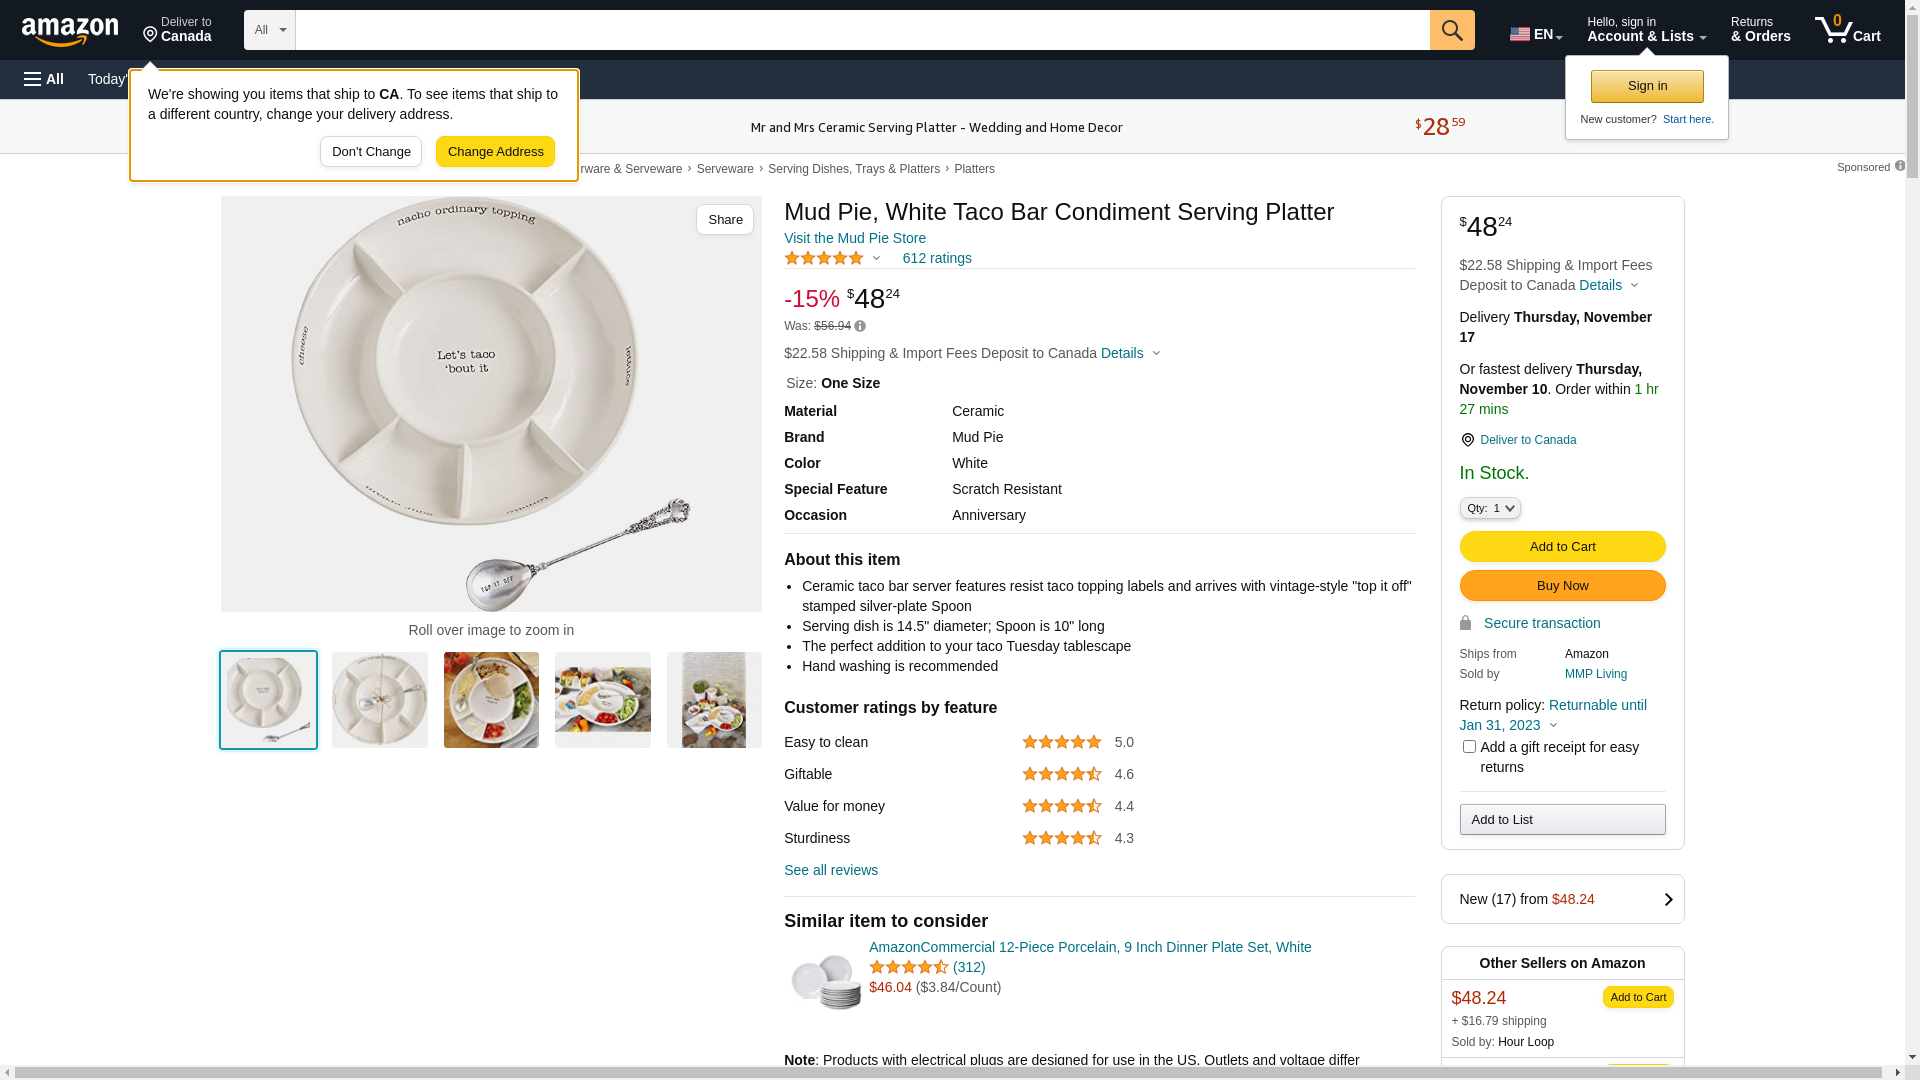Click the Amazon logo

(x=70, y=32)
